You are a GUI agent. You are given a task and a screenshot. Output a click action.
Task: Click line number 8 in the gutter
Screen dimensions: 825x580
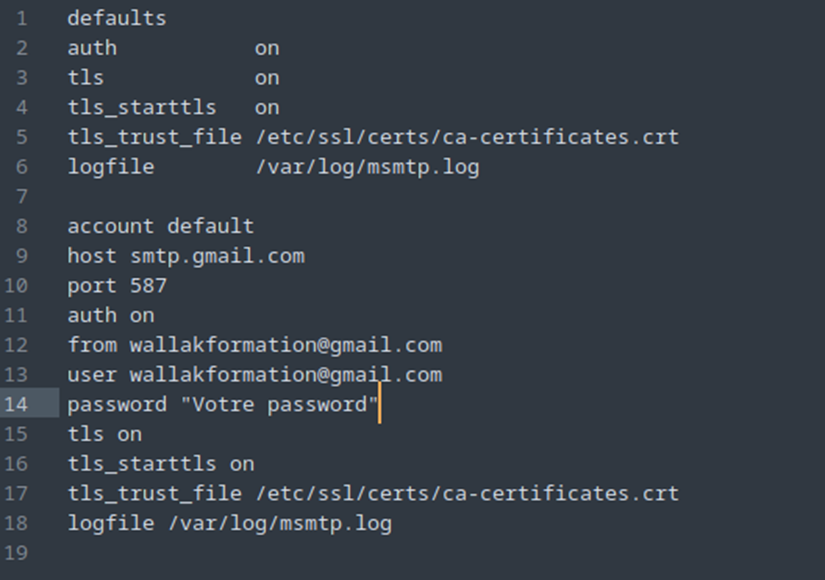click(x=22, y=226)
